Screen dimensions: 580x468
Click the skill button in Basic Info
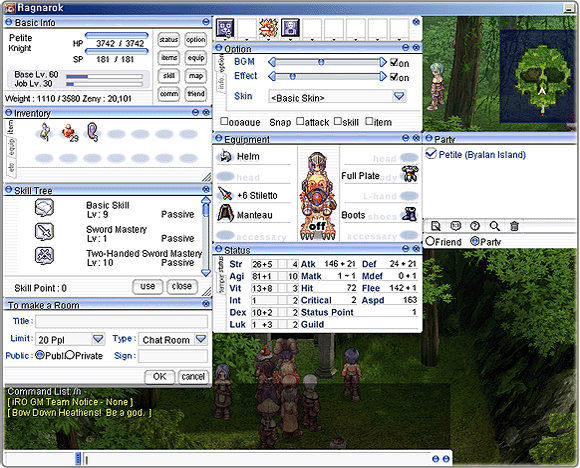point(169,75)
